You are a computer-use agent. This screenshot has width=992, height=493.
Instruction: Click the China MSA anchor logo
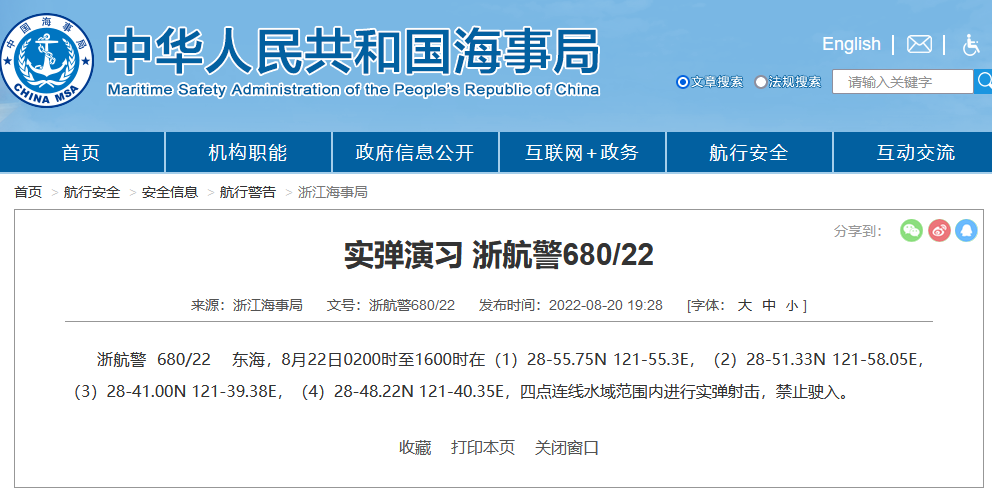[46, 61]
